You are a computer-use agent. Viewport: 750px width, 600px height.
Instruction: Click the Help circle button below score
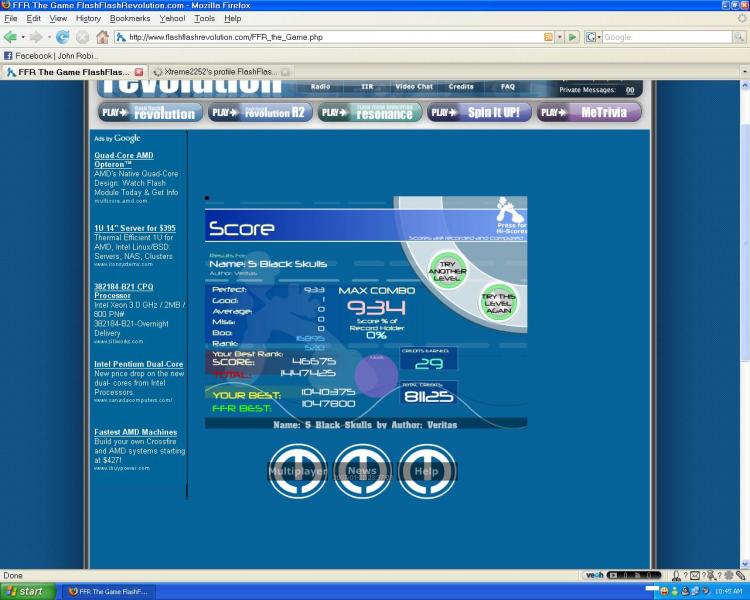[x=427, y=471]
